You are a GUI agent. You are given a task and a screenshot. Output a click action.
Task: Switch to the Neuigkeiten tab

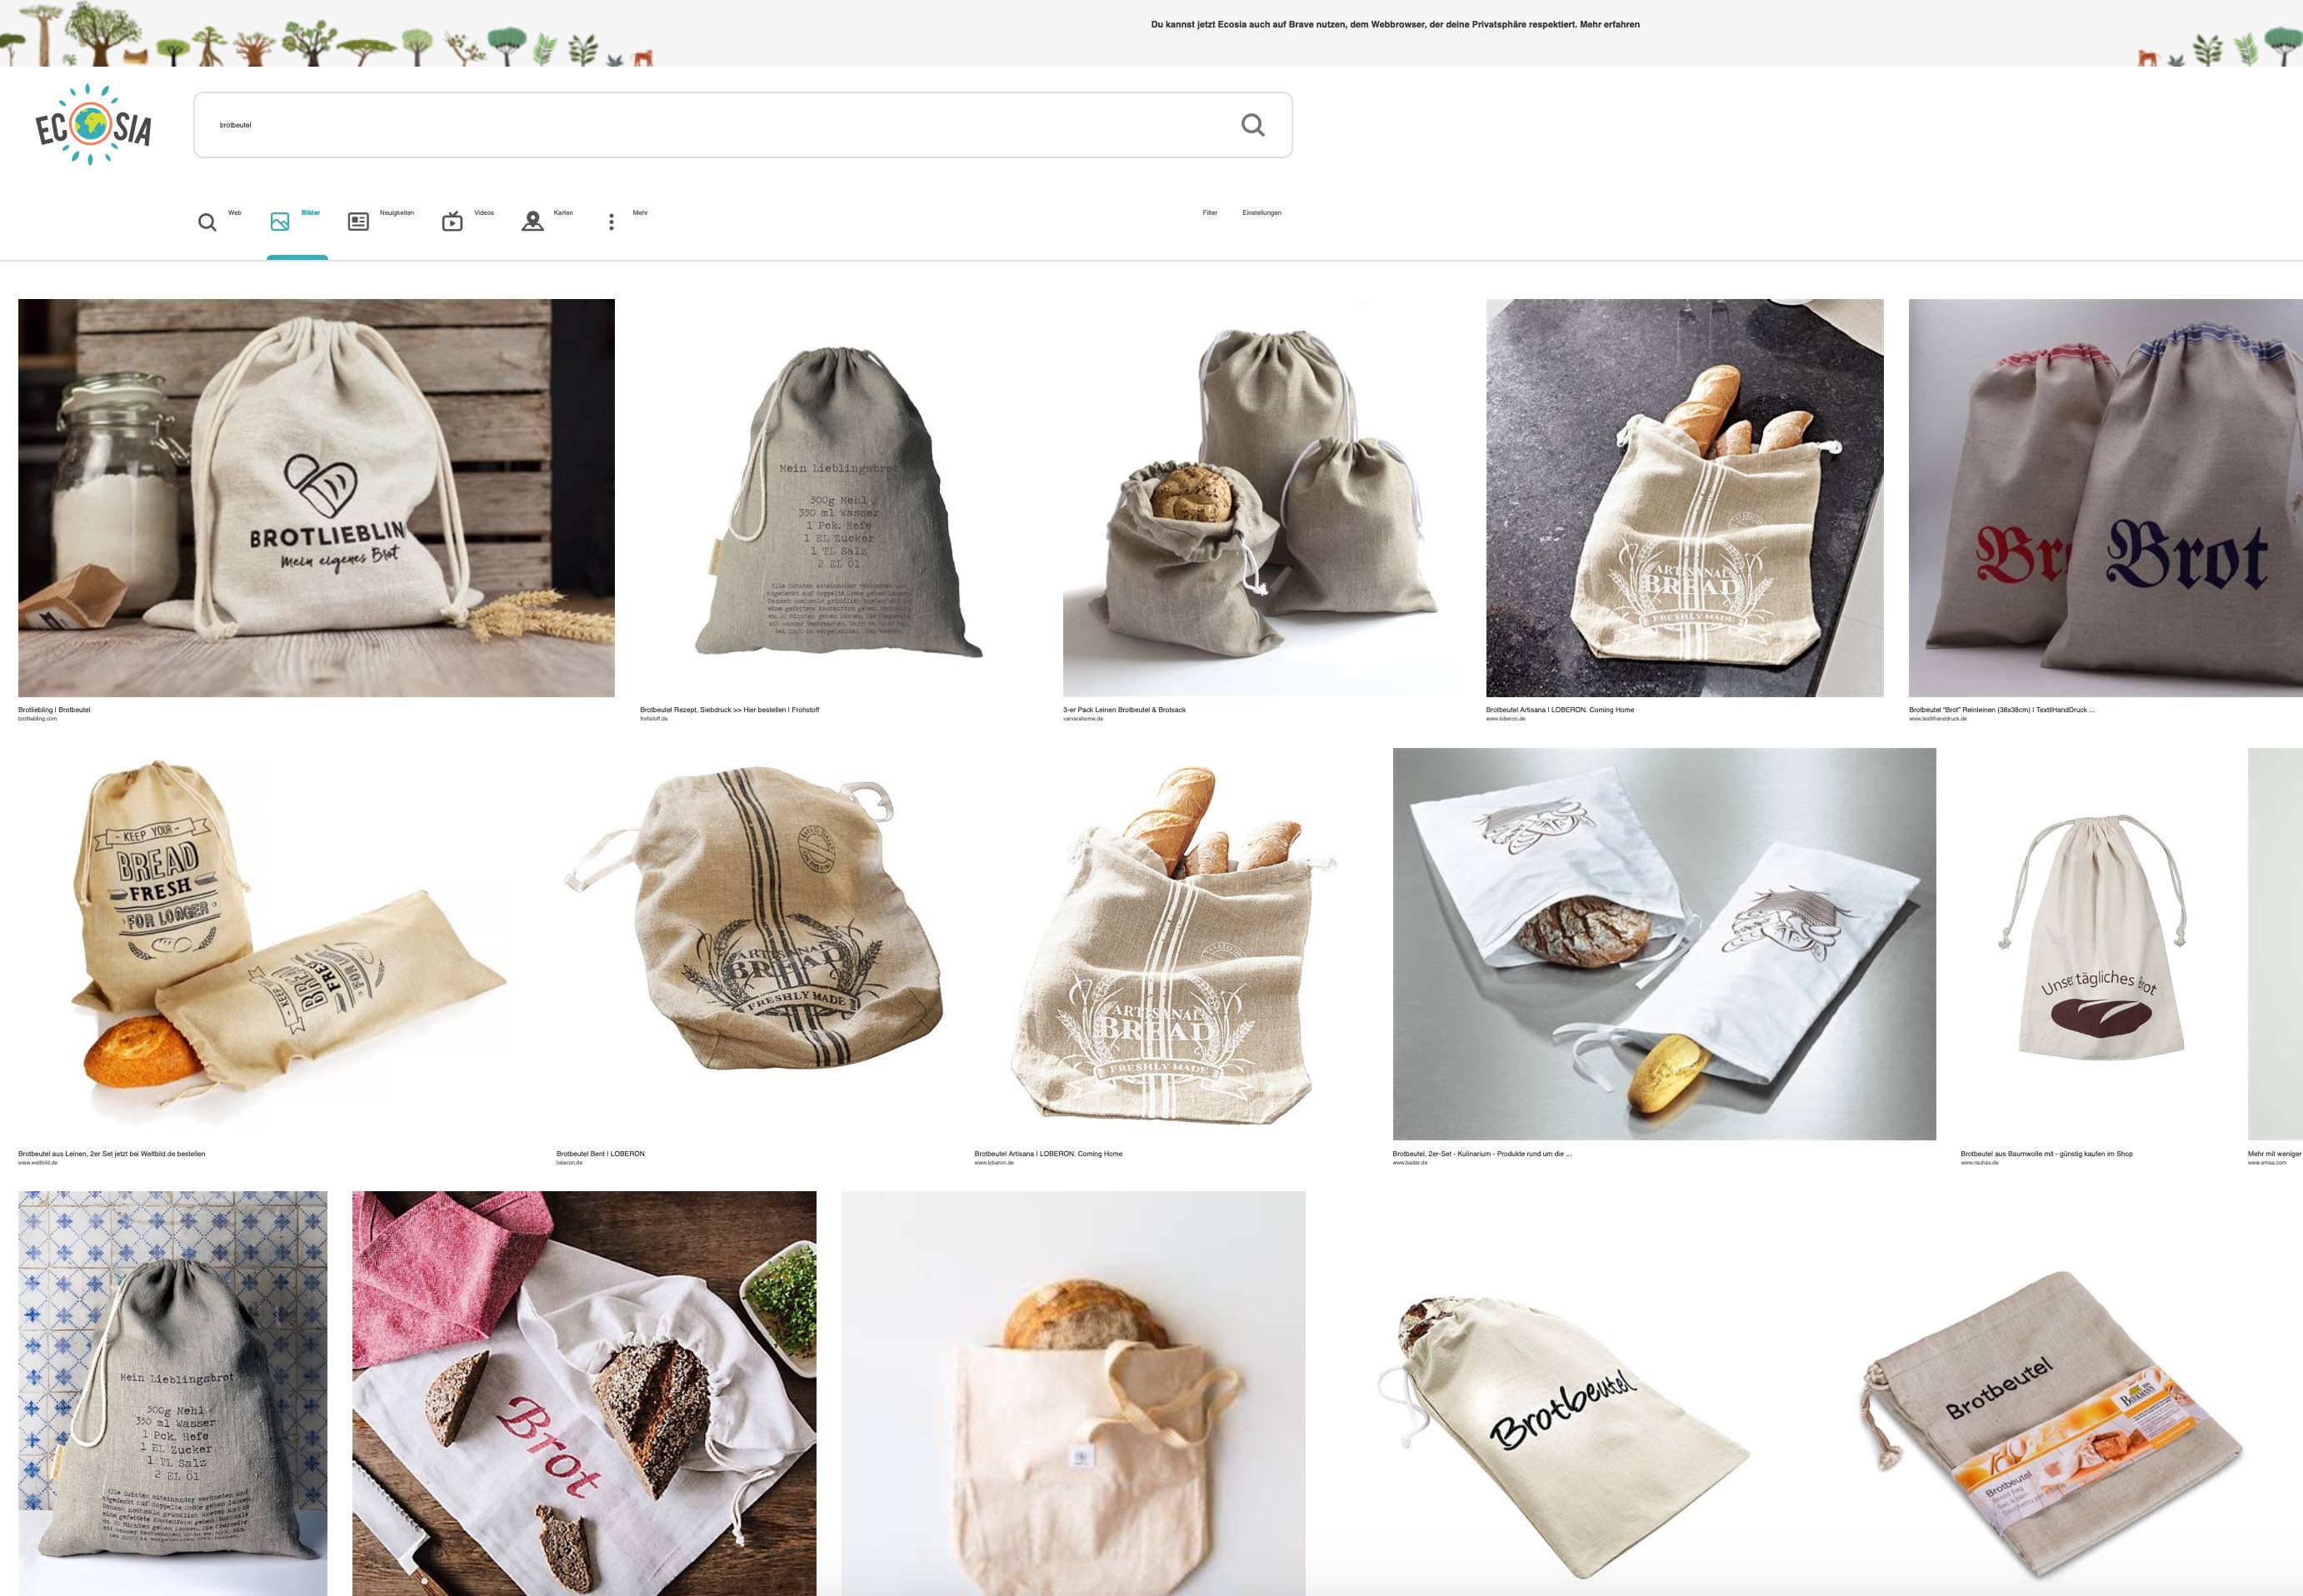point(396,213)
